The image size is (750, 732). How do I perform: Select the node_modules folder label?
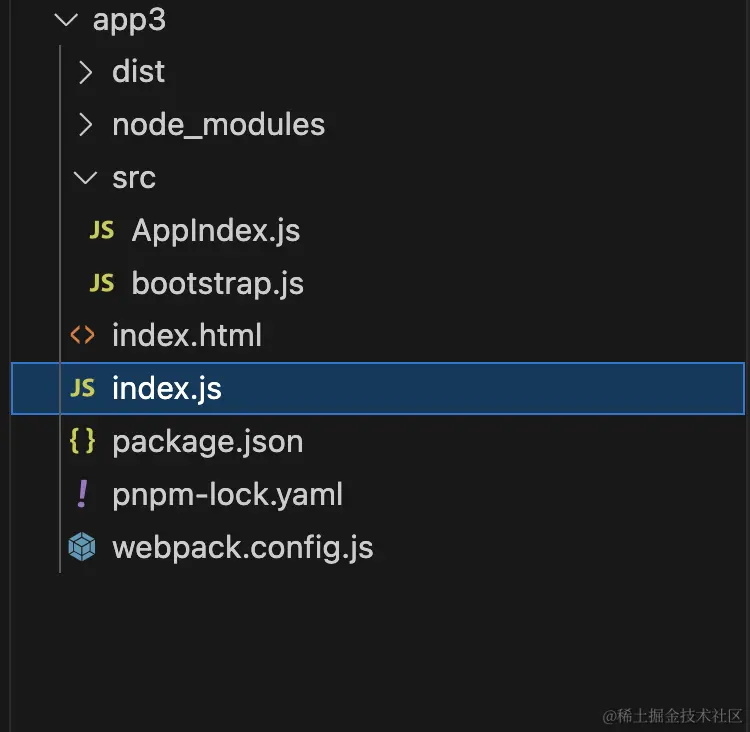click(218, 125)
